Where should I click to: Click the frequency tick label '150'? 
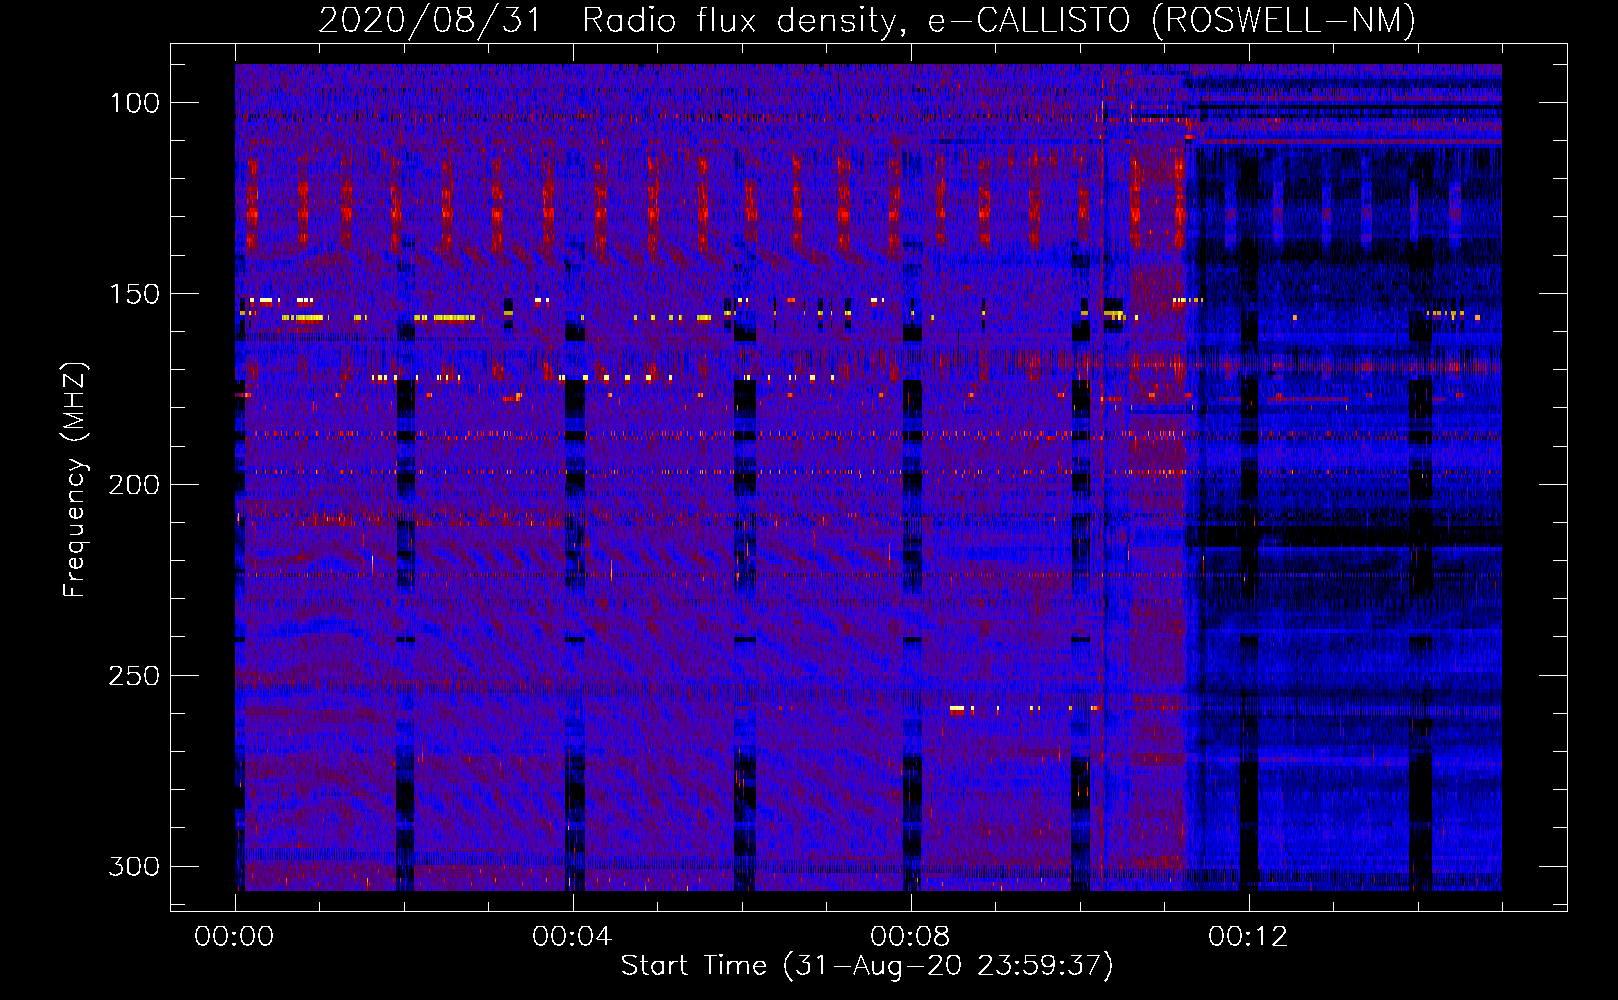pyautogui.click(x=135, y=294)
